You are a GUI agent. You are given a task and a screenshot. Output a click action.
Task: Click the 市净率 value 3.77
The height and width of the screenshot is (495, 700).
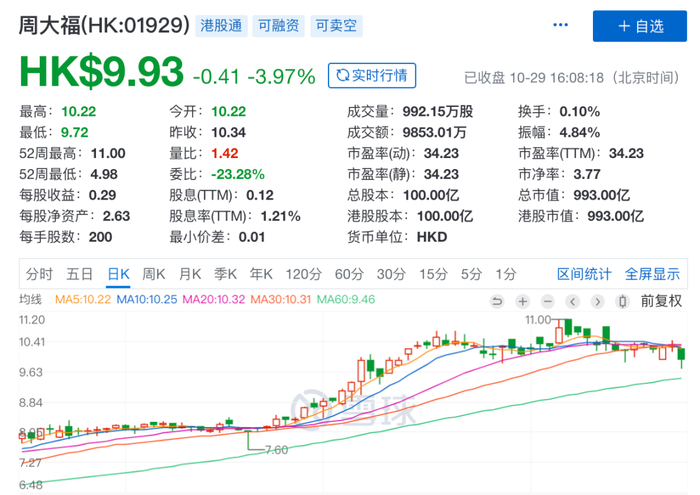click(587, 174)
